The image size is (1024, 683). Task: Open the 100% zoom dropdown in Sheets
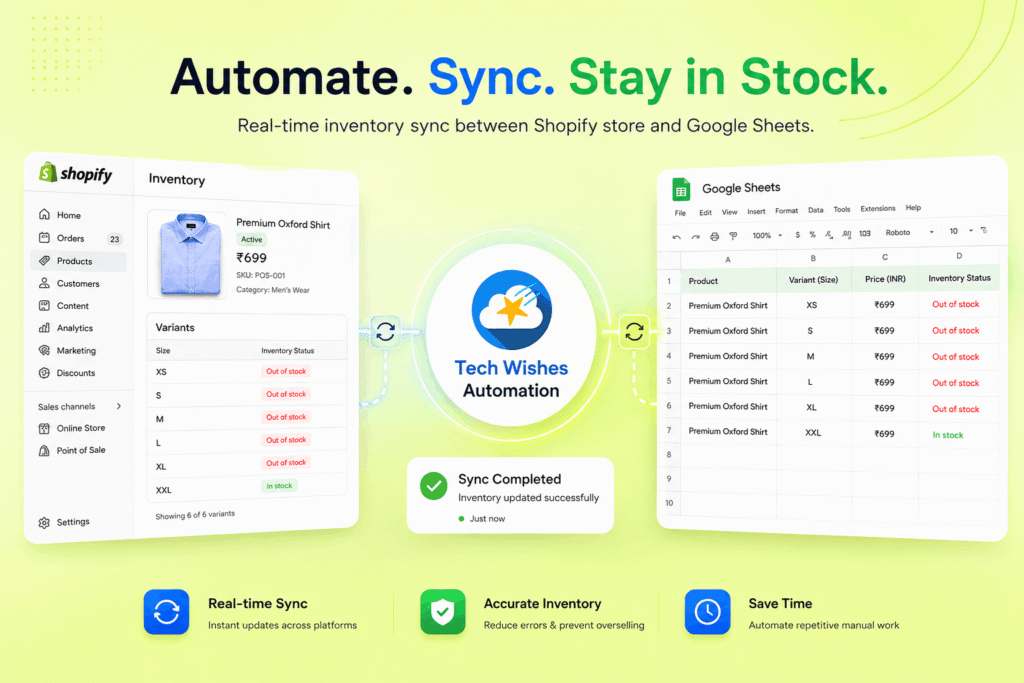pyautogui.click(x=767, y=235)
